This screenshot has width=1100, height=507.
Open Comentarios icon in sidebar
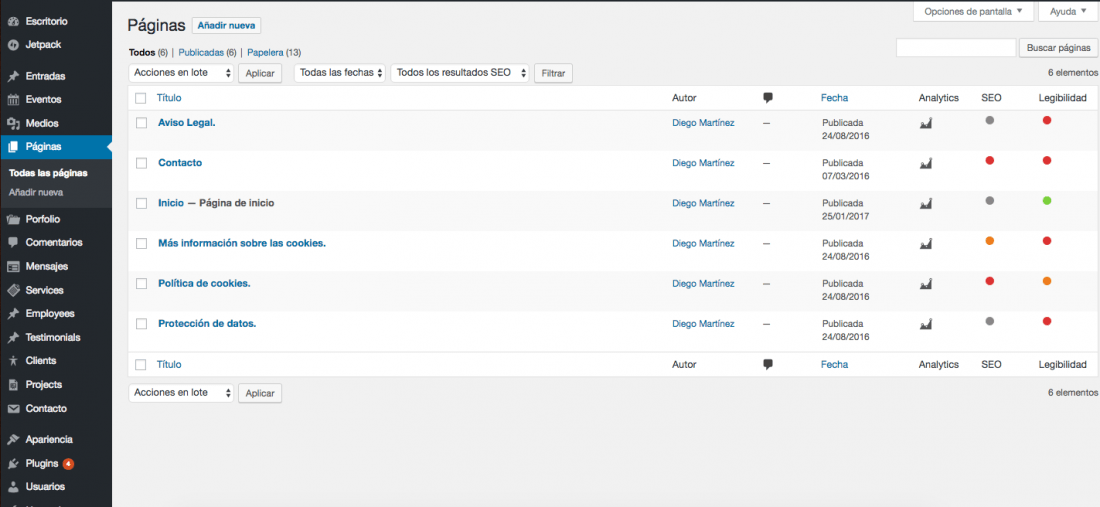(13, 243)
